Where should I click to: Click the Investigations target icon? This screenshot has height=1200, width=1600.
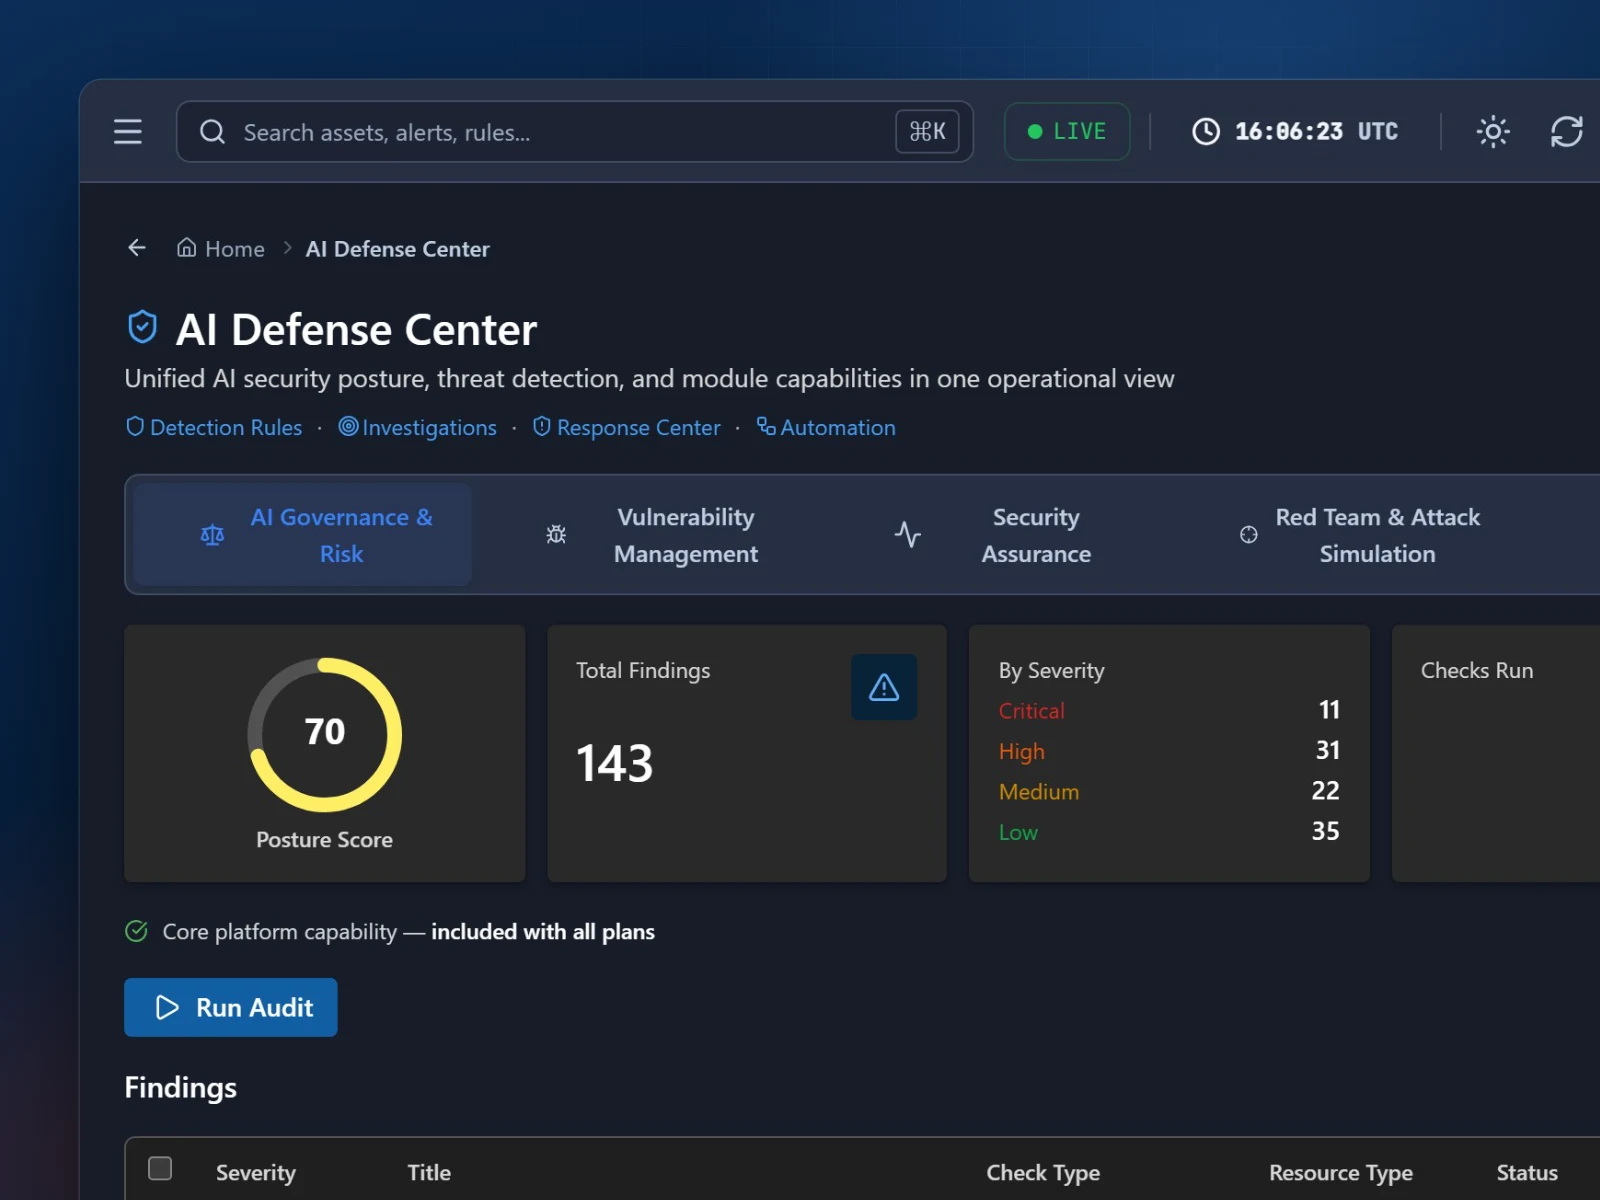tap(348, 426)
